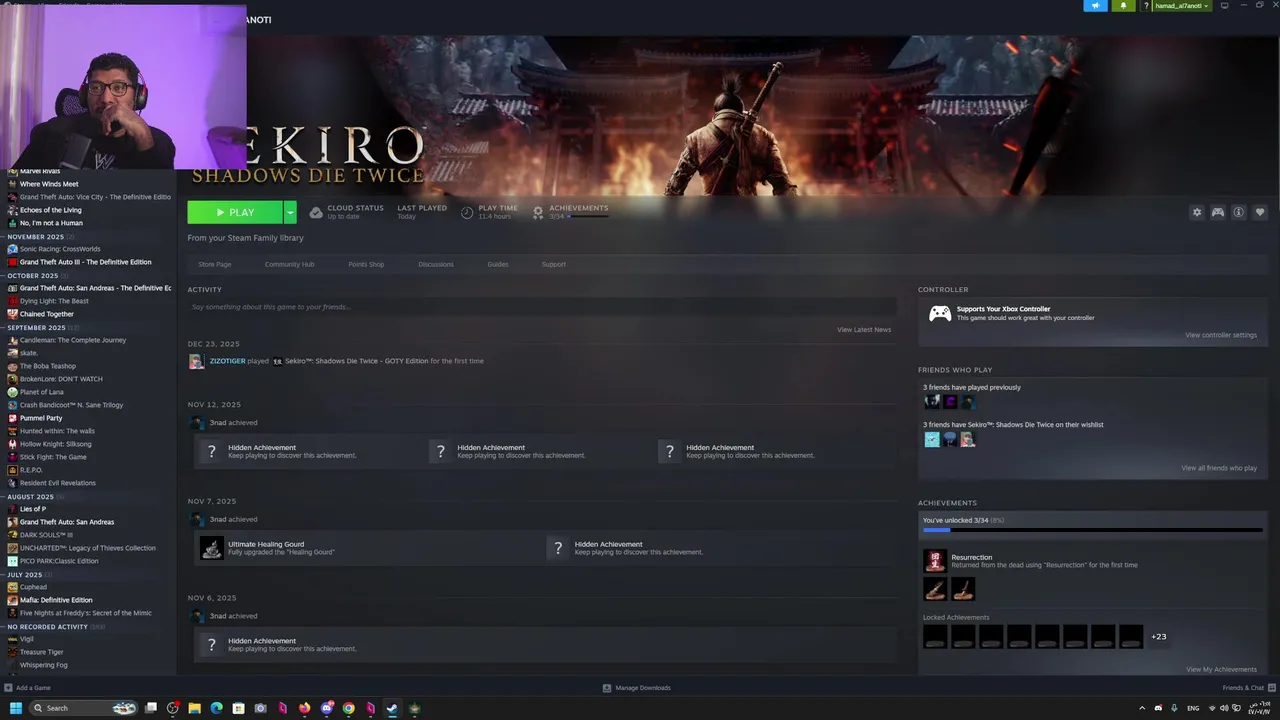This screenshot has height=720, width=1280.
Task: Open the Play button dropdown arrow
Action: tap(290, 212)
